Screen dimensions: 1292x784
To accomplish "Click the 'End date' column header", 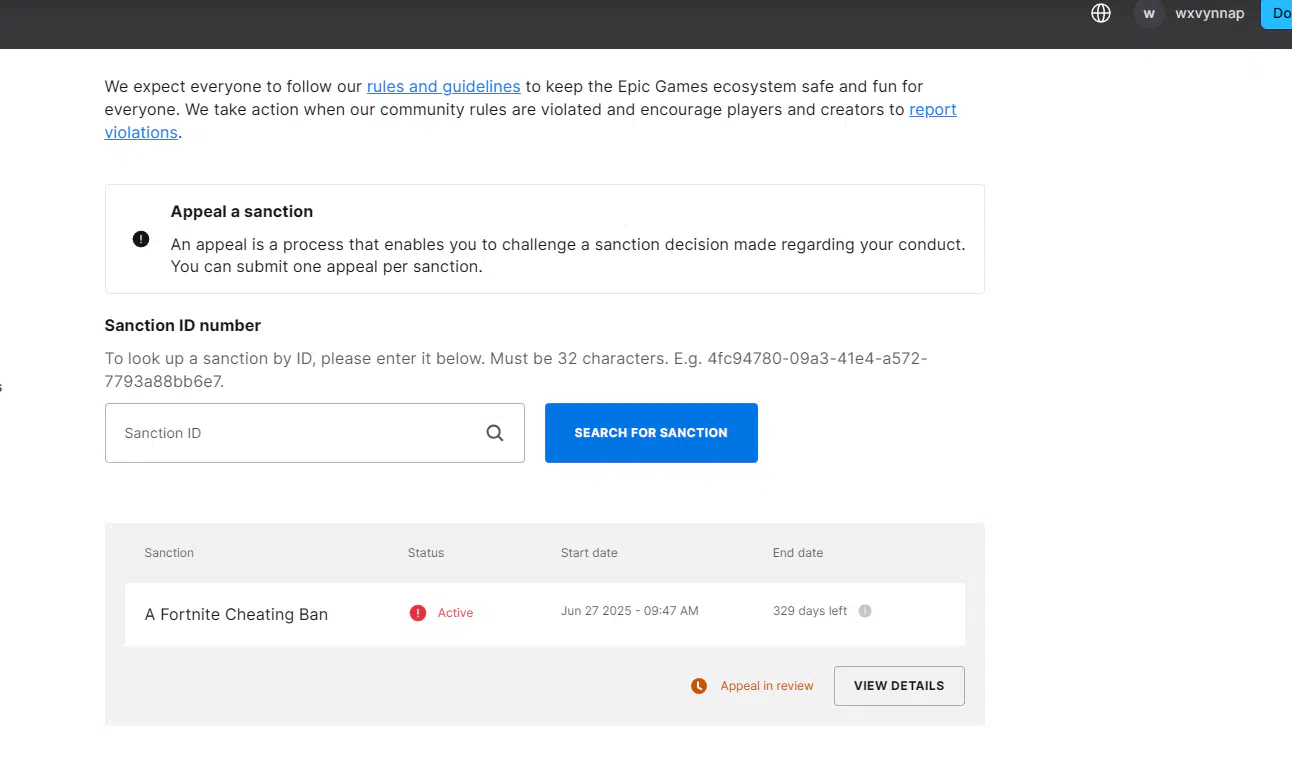I will click(x=798, y=553).
